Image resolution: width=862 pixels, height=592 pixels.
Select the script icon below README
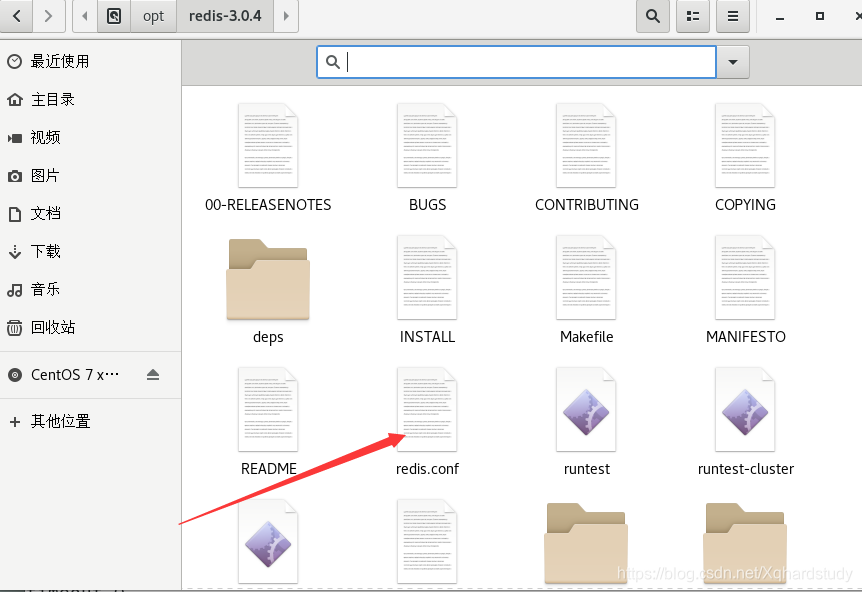[268, 541]
